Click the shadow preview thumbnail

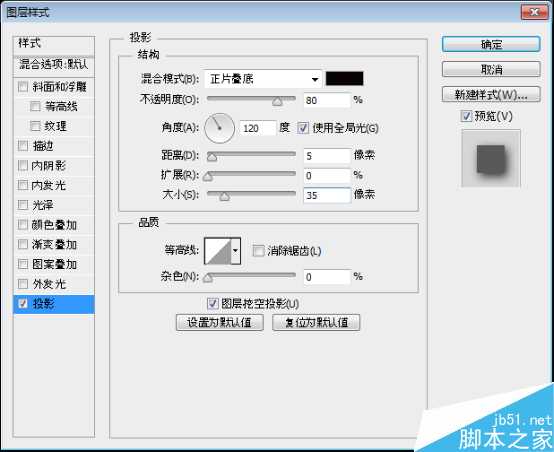491,158
